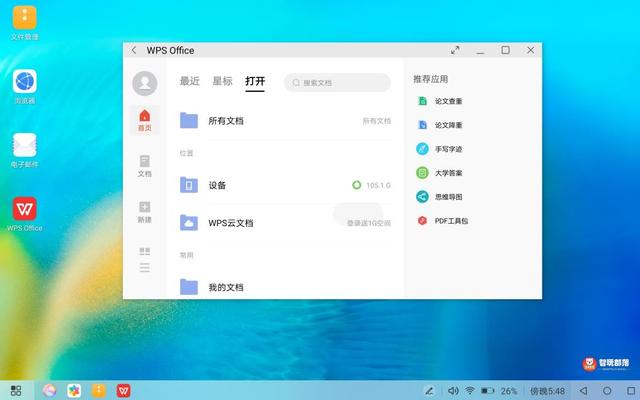The width and height of the screenshot is (640, 400).
Task: Go back with the WPS Office back arrow
Action: coord(134,50)
